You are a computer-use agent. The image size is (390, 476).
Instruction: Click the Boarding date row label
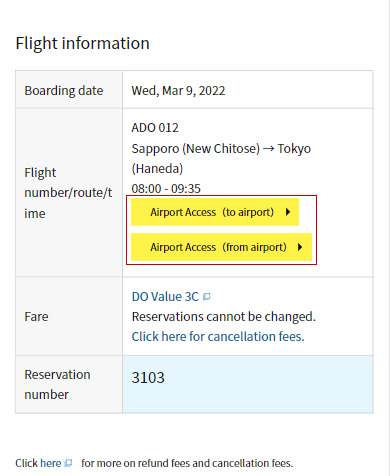(x=64, y=91)
